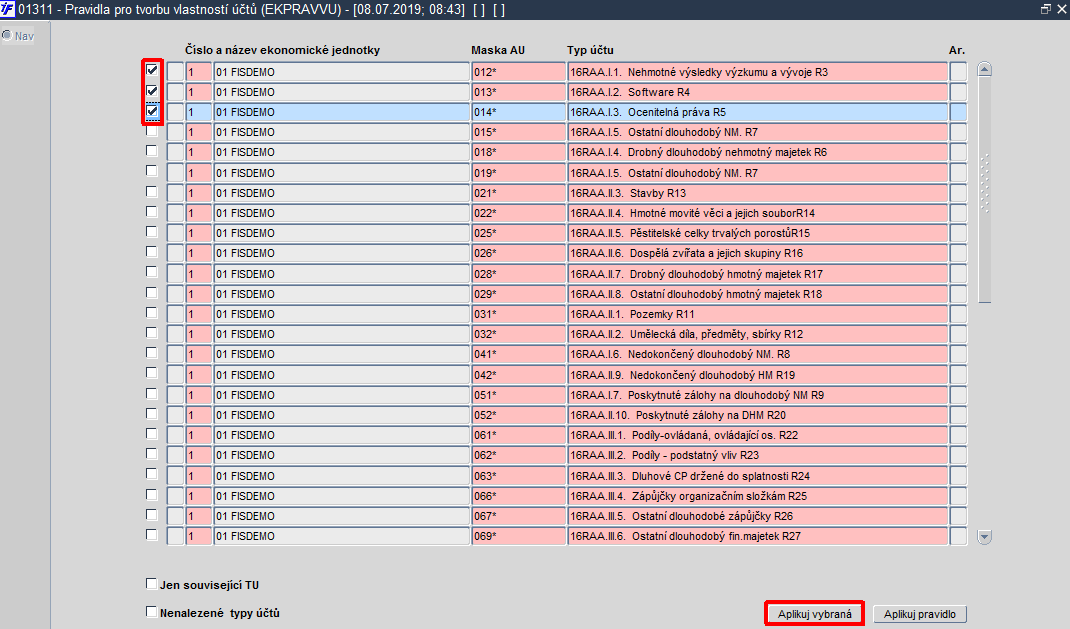Check the row checkbox for mask 063*
Screen dimensions: 1070x629
click(x=151, y=474)
